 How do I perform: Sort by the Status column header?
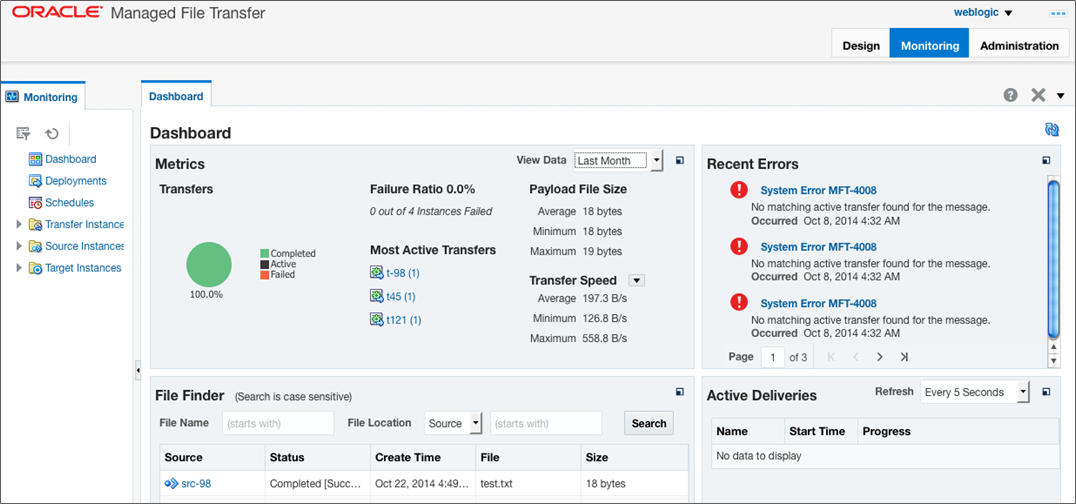tap(318, 457)
